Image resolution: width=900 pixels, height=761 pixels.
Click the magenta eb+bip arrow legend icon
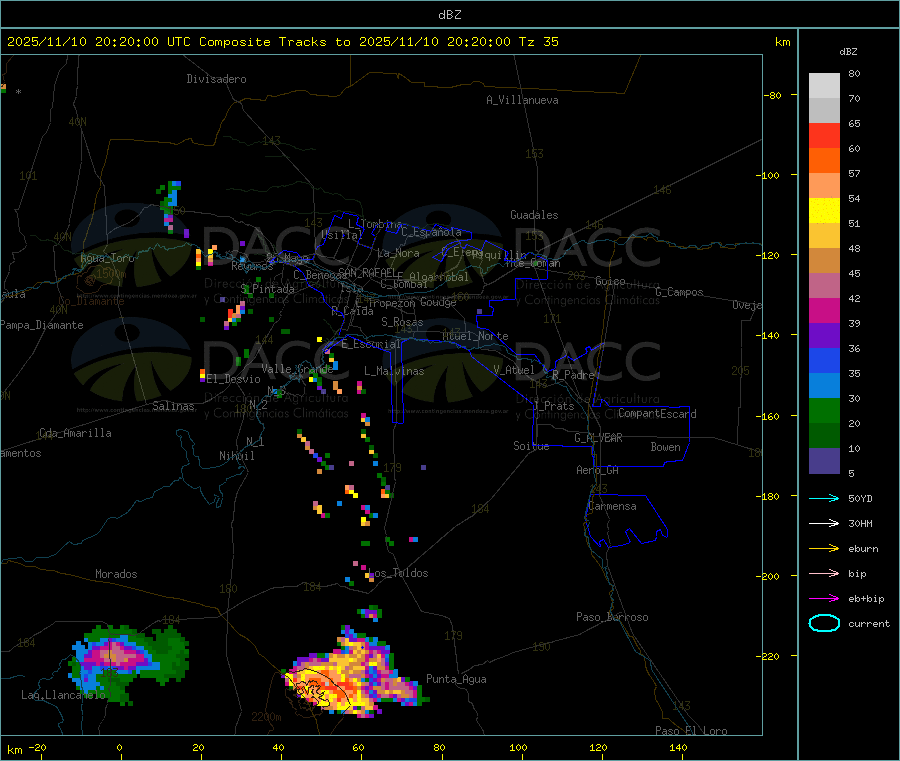tap(824, 599)
